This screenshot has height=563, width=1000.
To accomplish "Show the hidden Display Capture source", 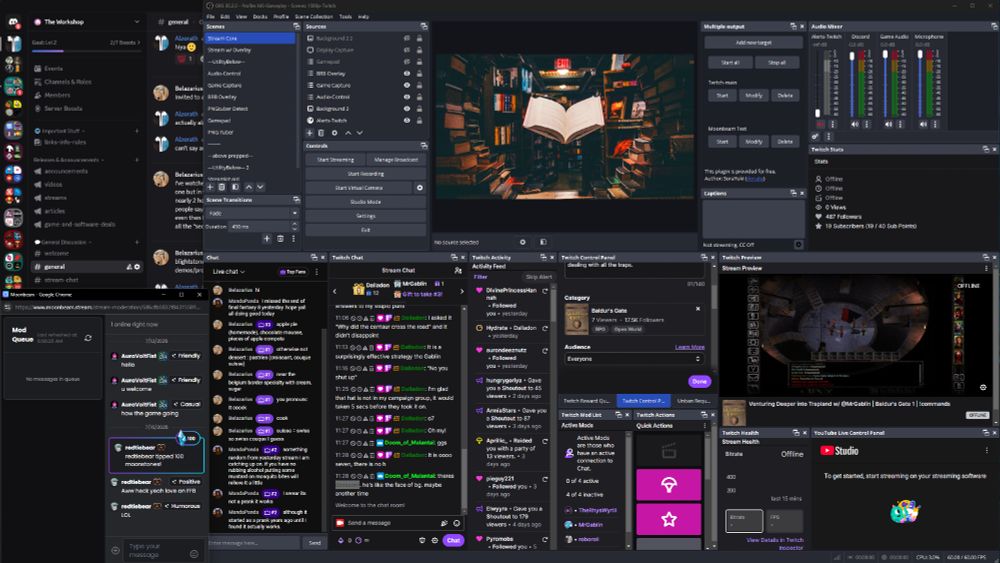I will coord(407,50).
